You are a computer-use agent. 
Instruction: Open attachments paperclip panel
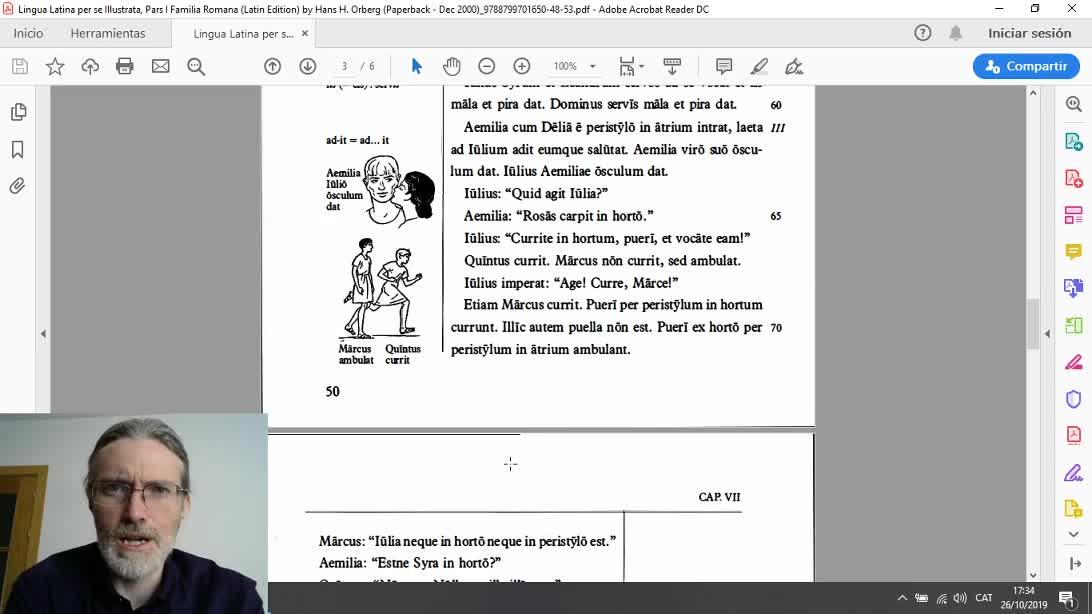[x=18, y=186]
